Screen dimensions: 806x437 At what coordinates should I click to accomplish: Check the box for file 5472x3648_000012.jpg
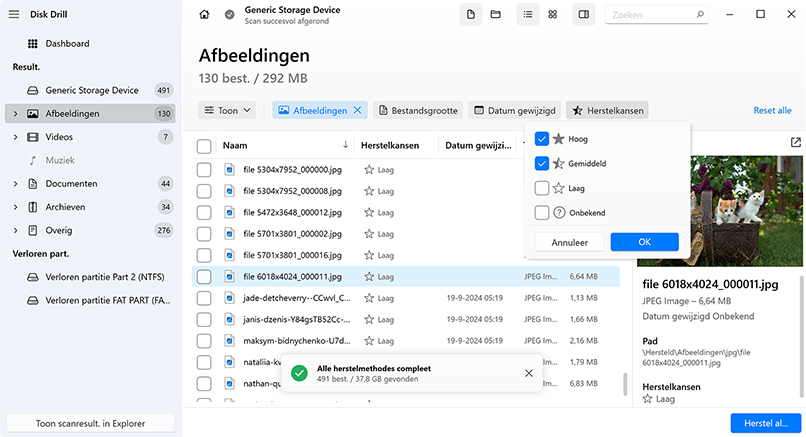pyautogui.click(x=204, y=212)
